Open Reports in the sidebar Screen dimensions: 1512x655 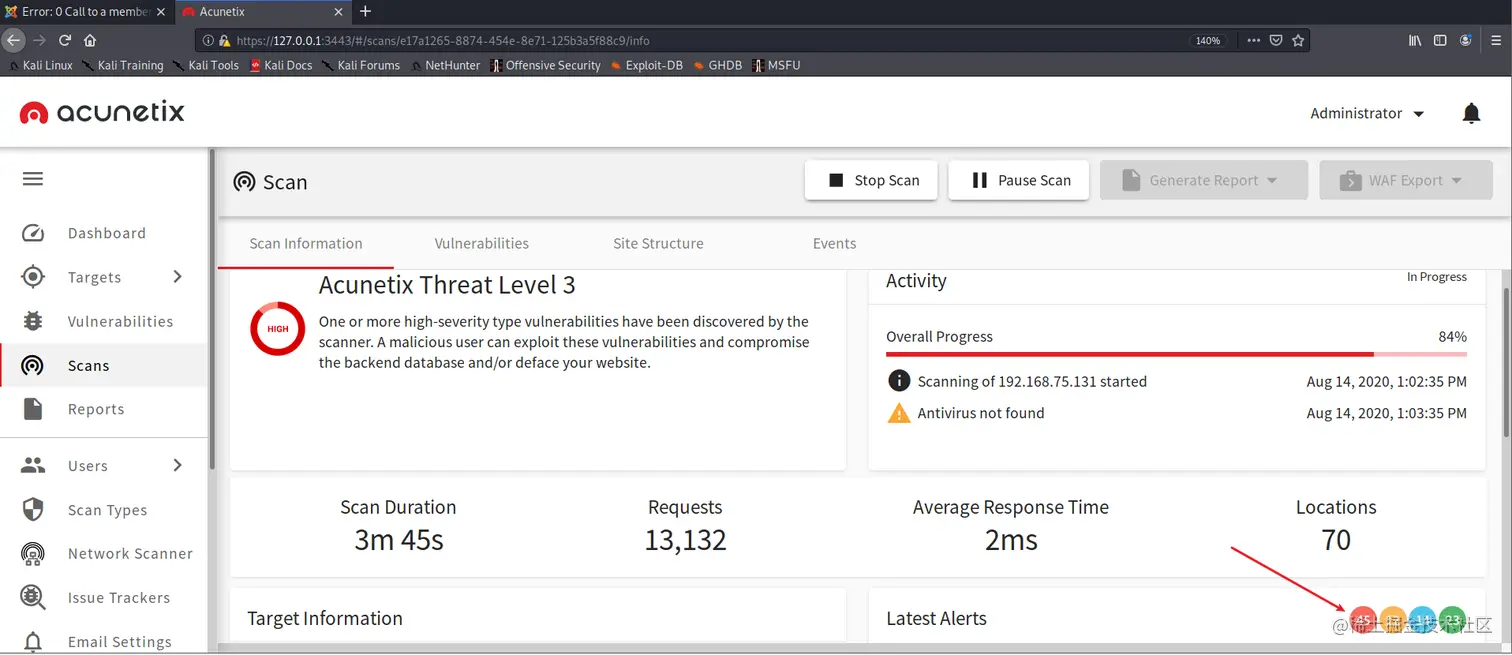point(96,409)
